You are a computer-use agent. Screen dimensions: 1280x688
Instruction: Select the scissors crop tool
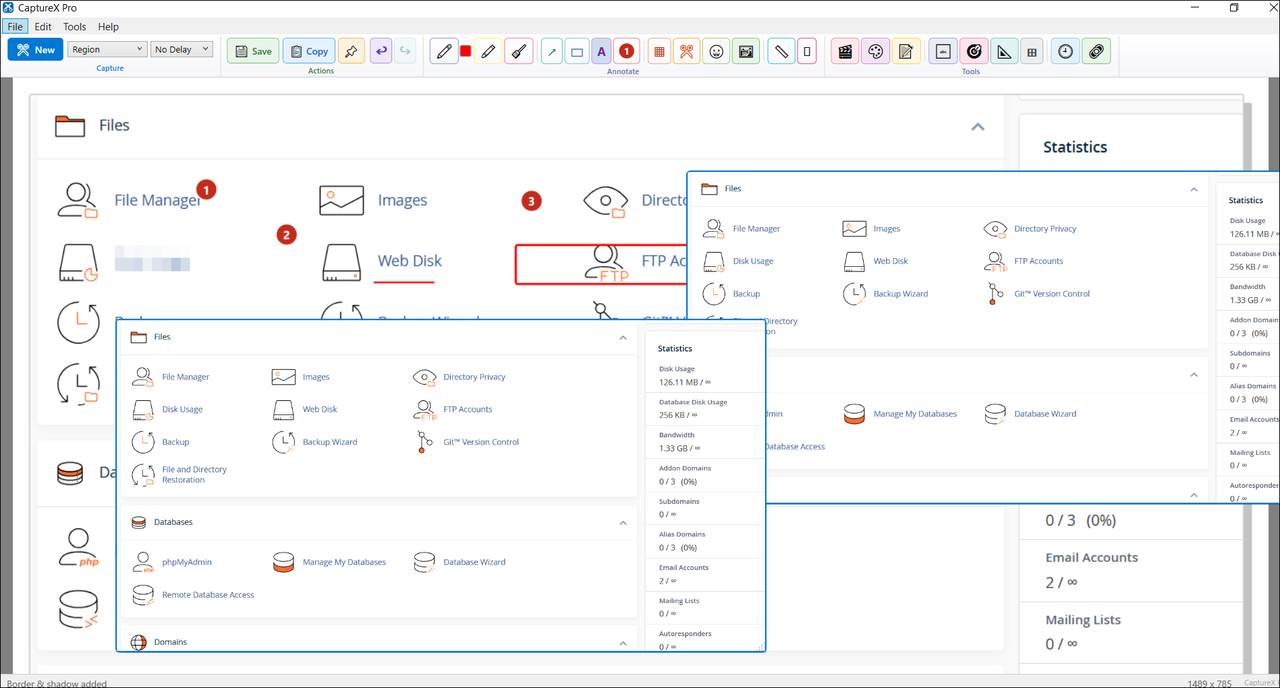click(x=686, y=51)
